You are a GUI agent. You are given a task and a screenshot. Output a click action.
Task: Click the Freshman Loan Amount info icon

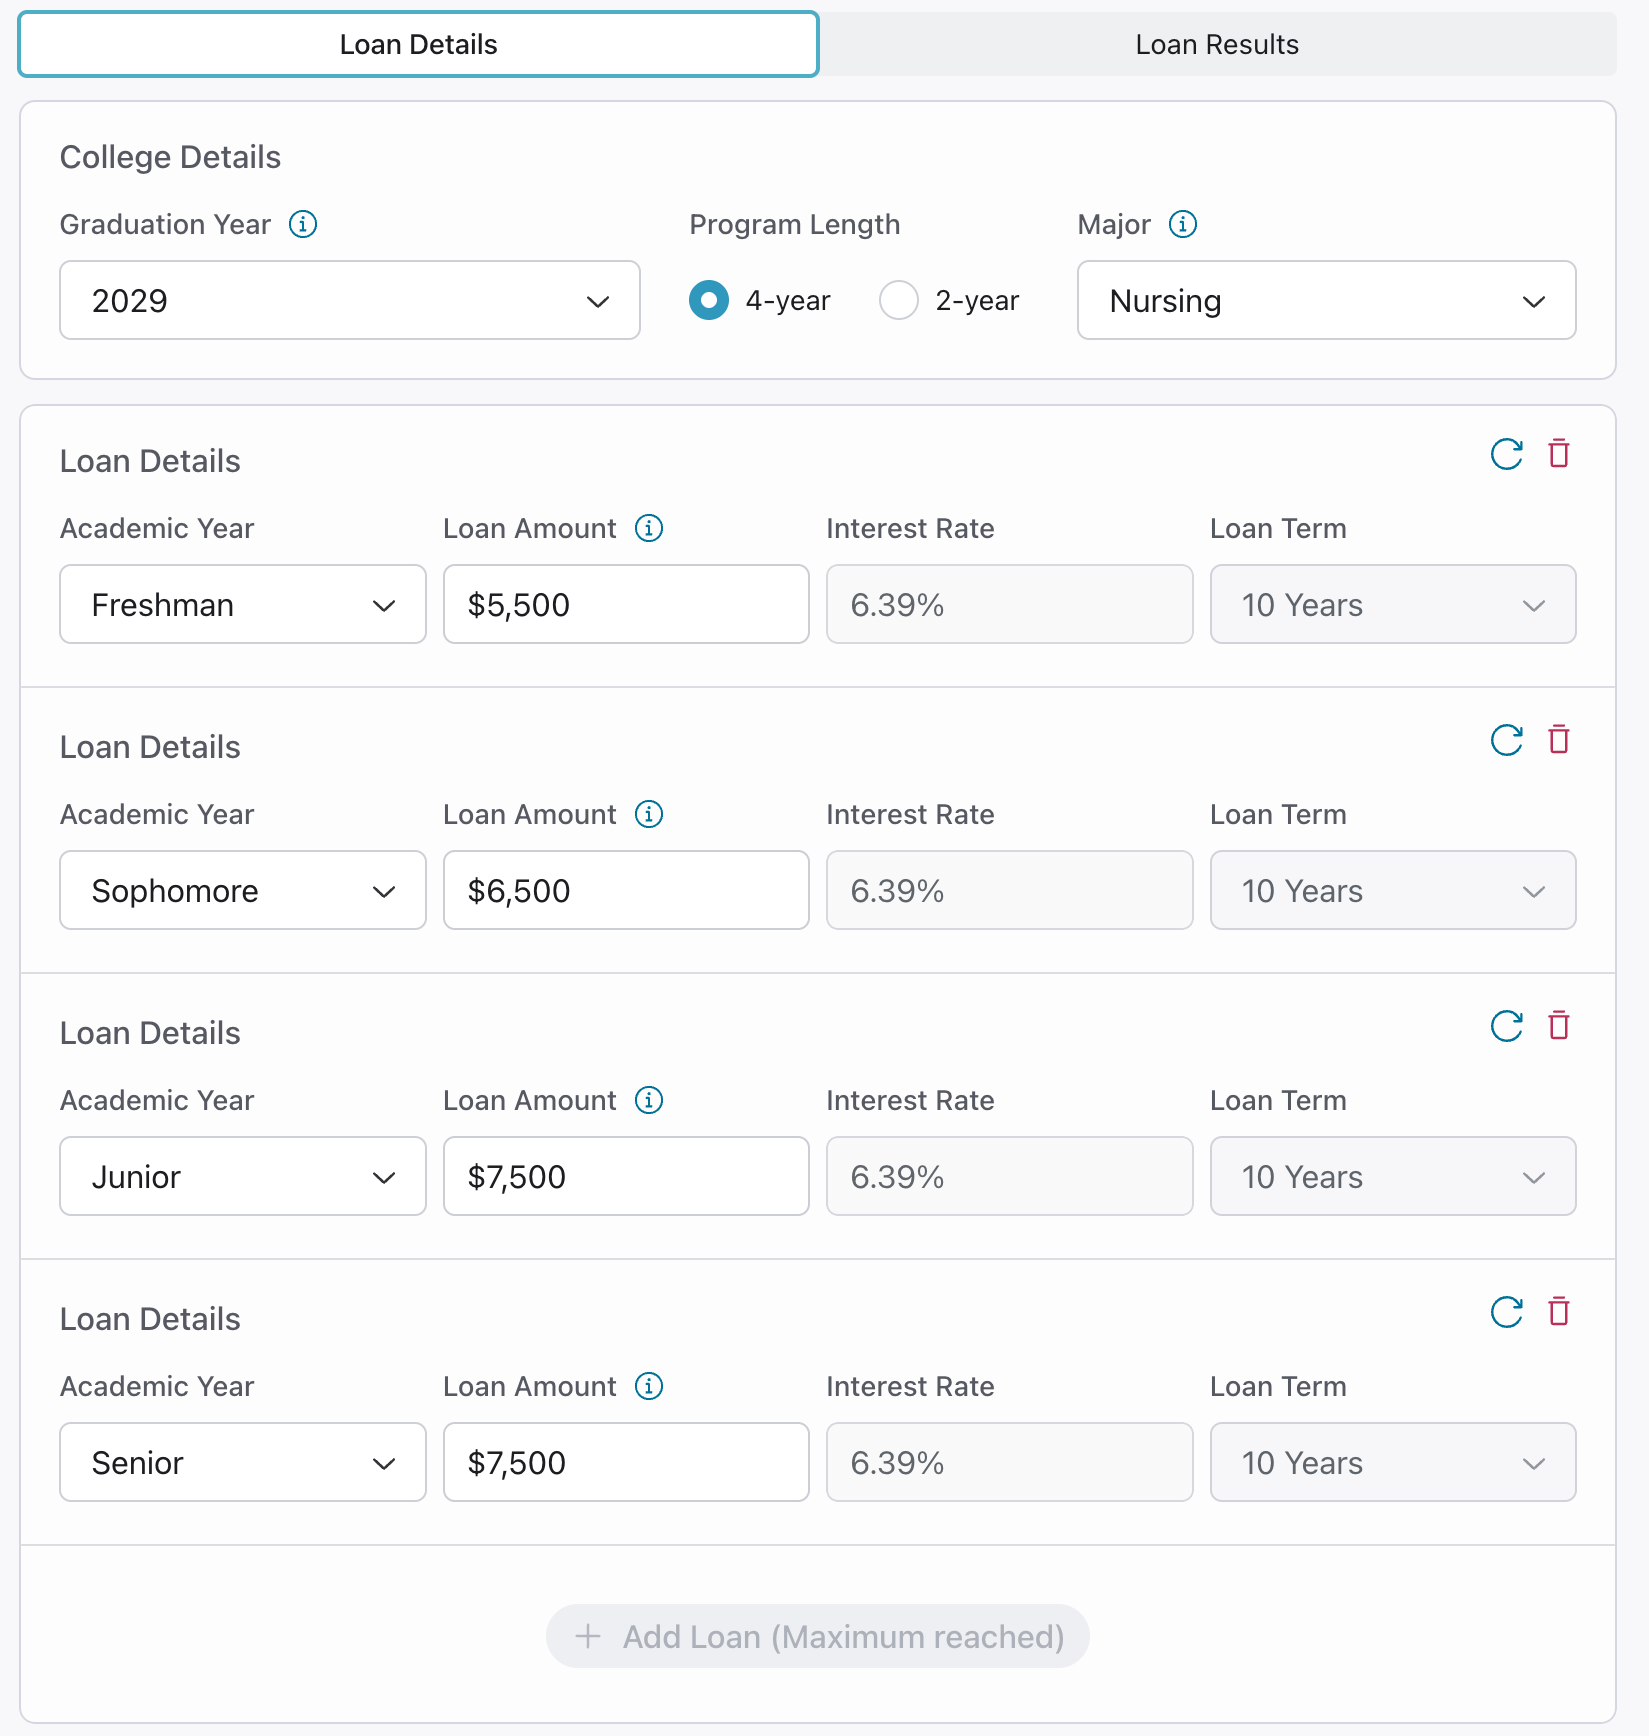[649, 528]
